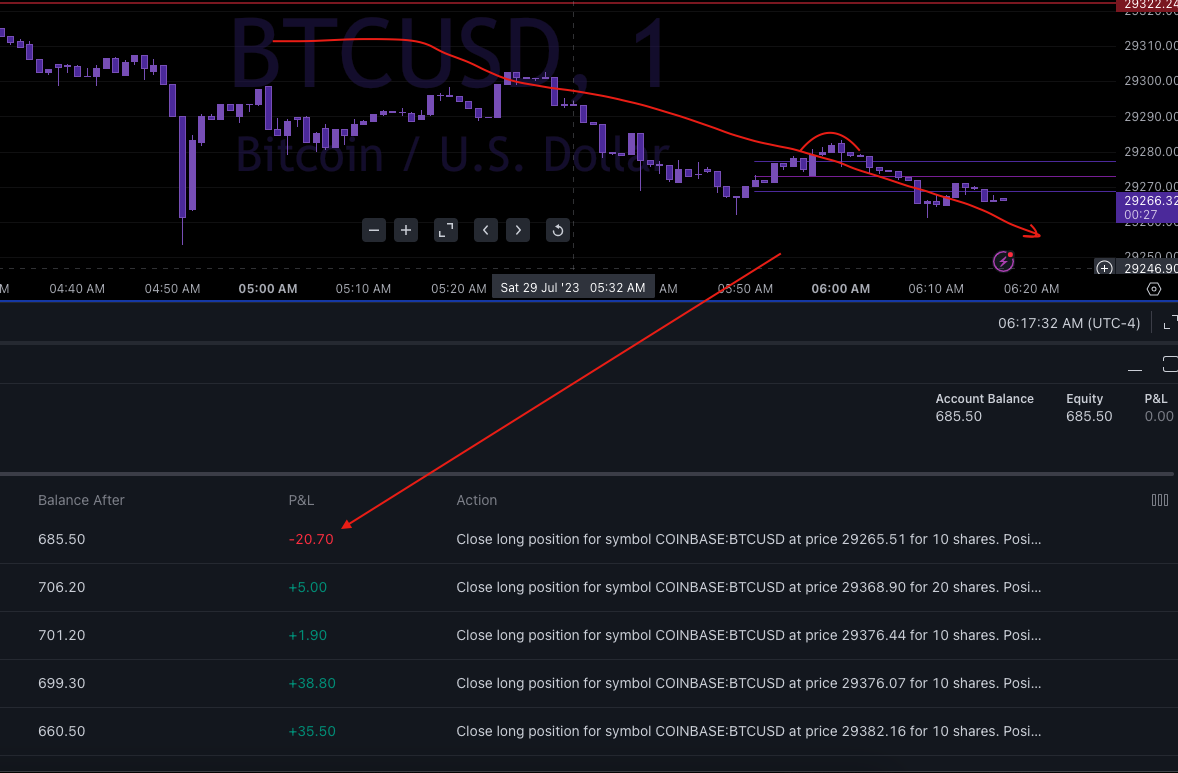
Task: Click the Sat 29 Jul '23 date label
Action: pos(573,287)
